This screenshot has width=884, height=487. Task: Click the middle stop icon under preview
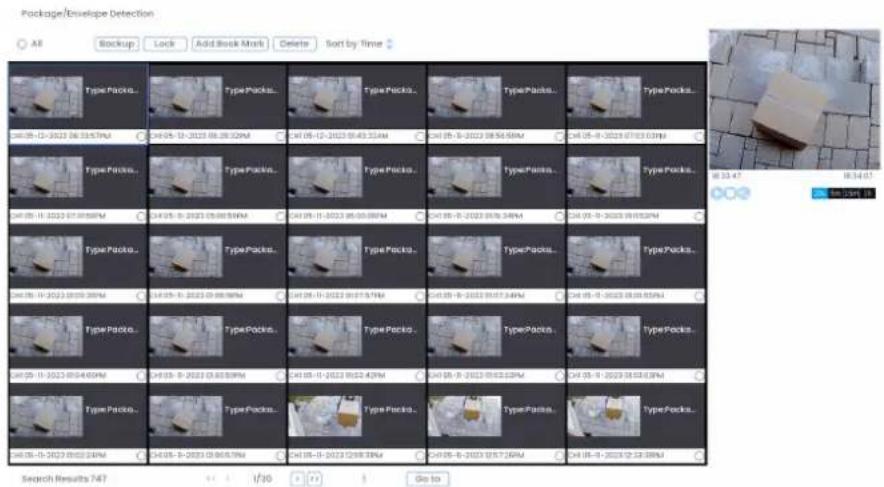pyautogui.click(x=731, y=193)
